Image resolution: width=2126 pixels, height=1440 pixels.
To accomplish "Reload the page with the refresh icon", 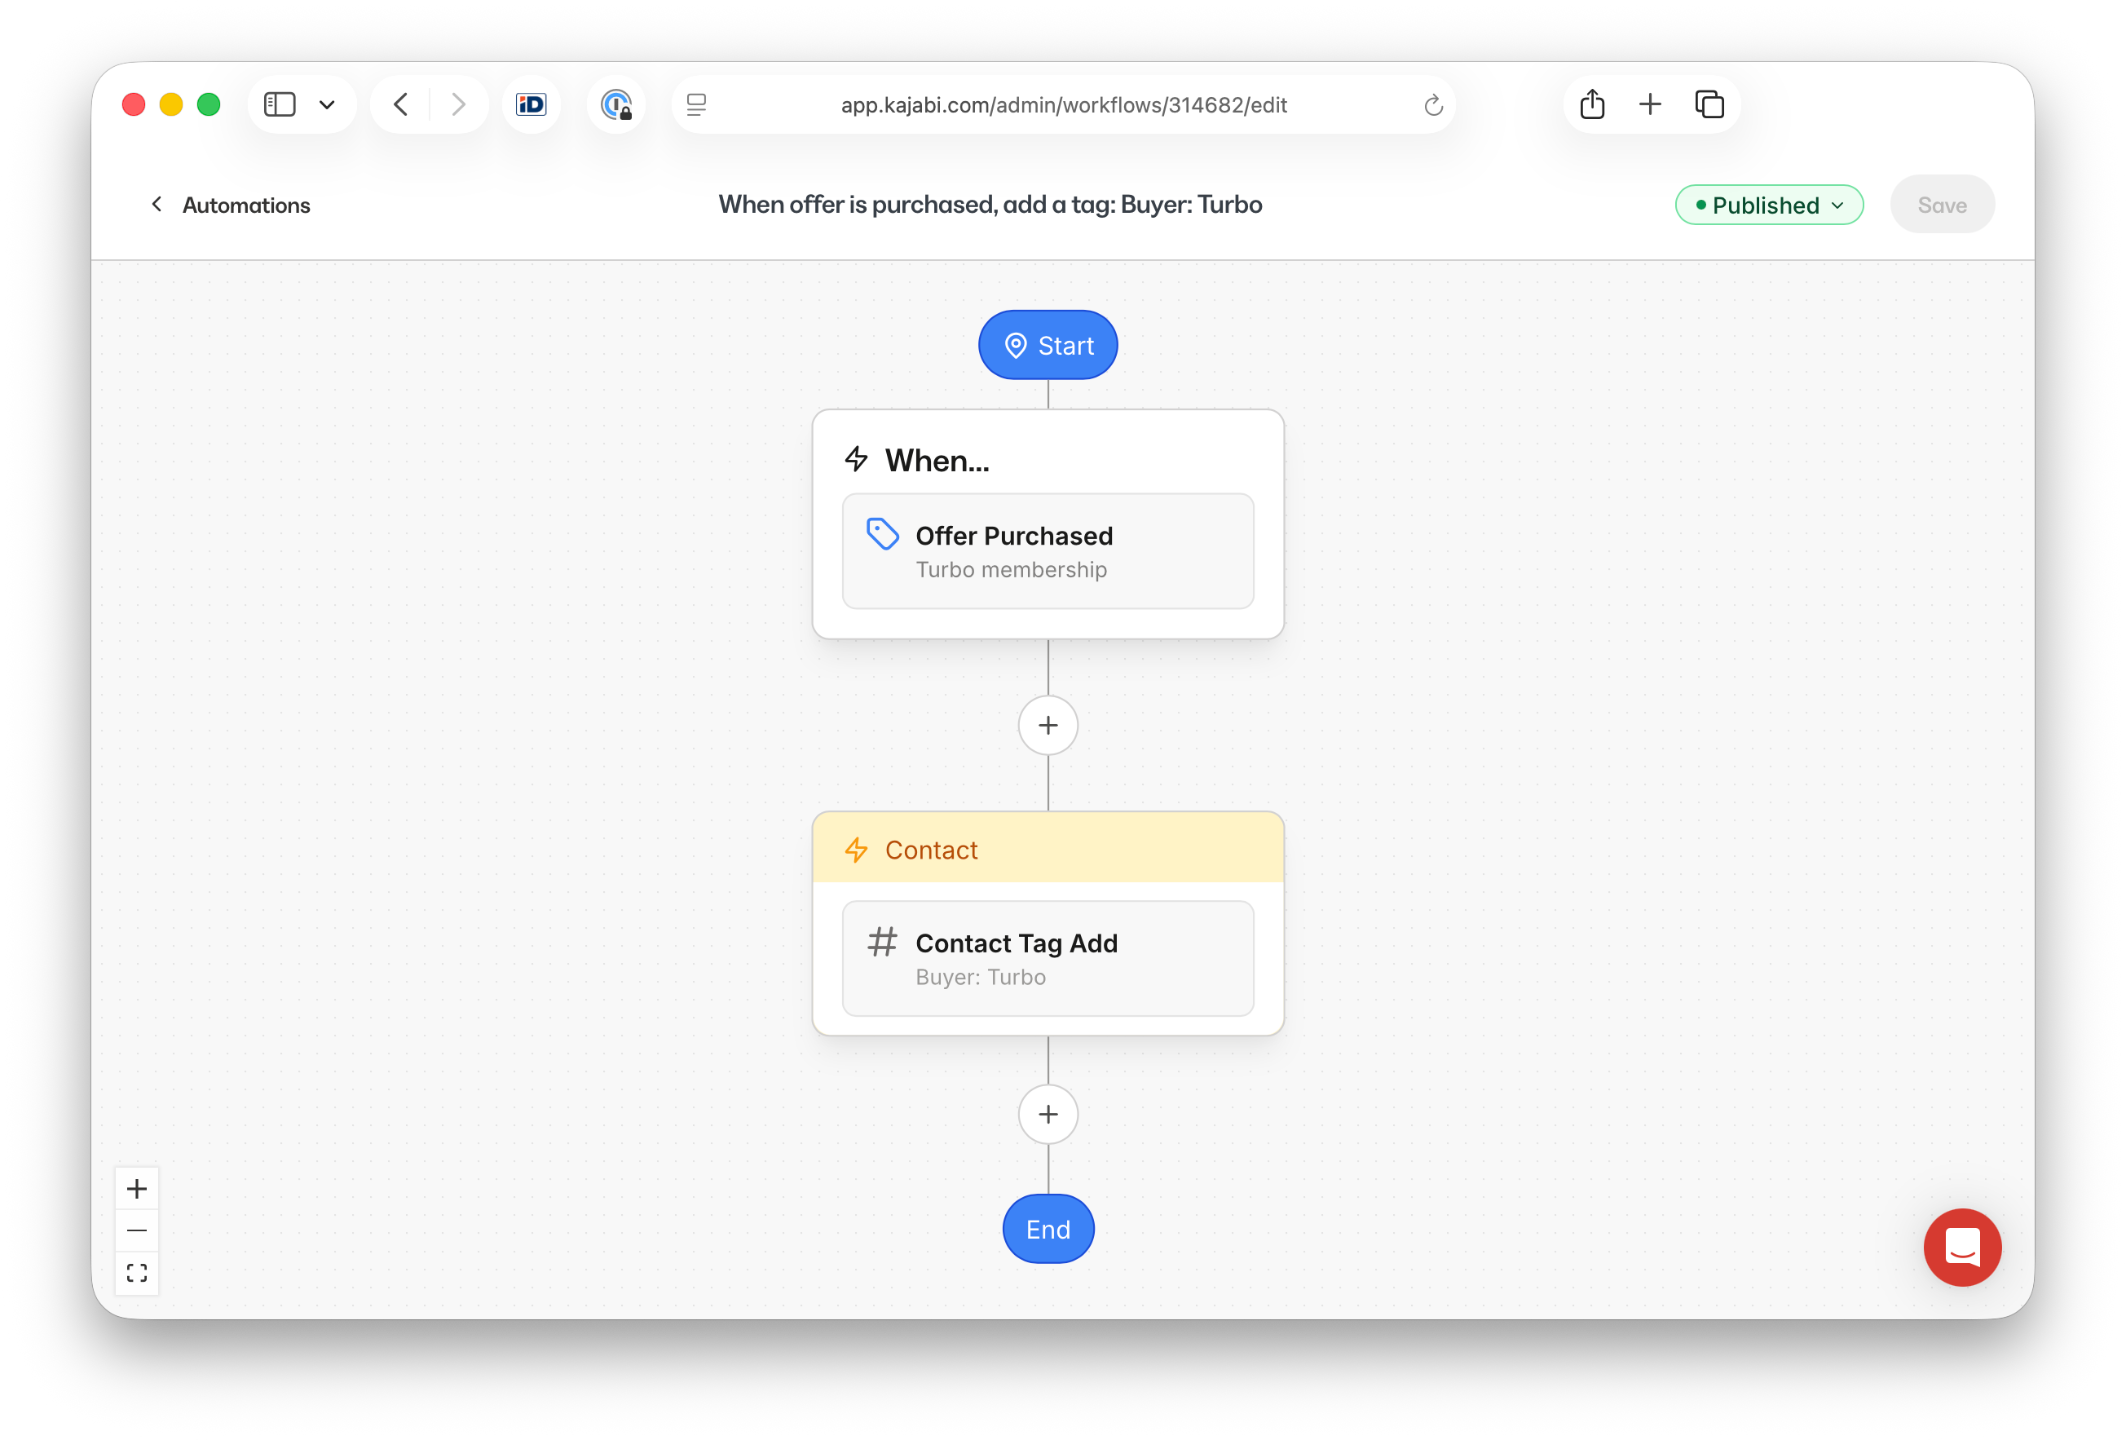I will coord(1433,105).
